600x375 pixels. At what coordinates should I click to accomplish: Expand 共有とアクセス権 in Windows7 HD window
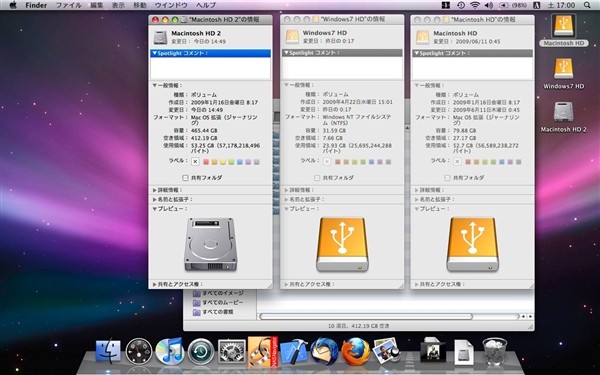[x=286, y=284]
